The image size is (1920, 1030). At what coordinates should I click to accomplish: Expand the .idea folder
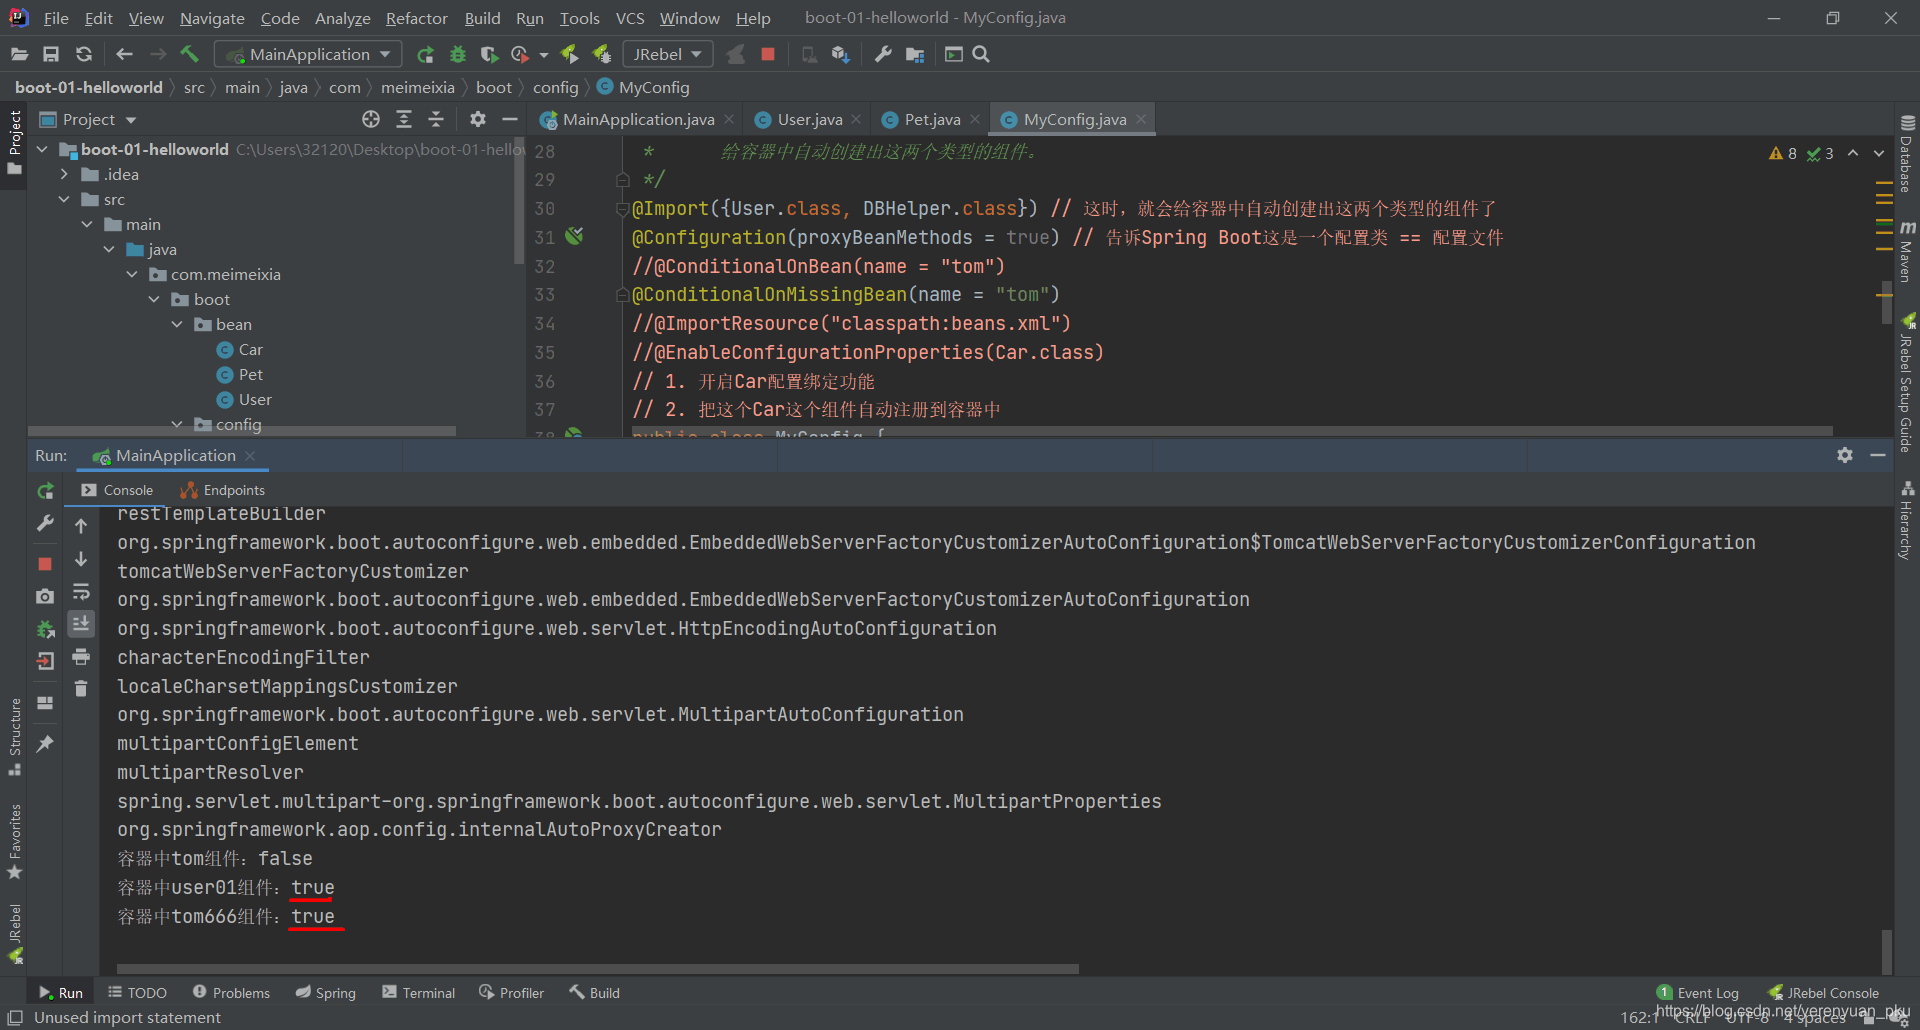tap(64, 174)
